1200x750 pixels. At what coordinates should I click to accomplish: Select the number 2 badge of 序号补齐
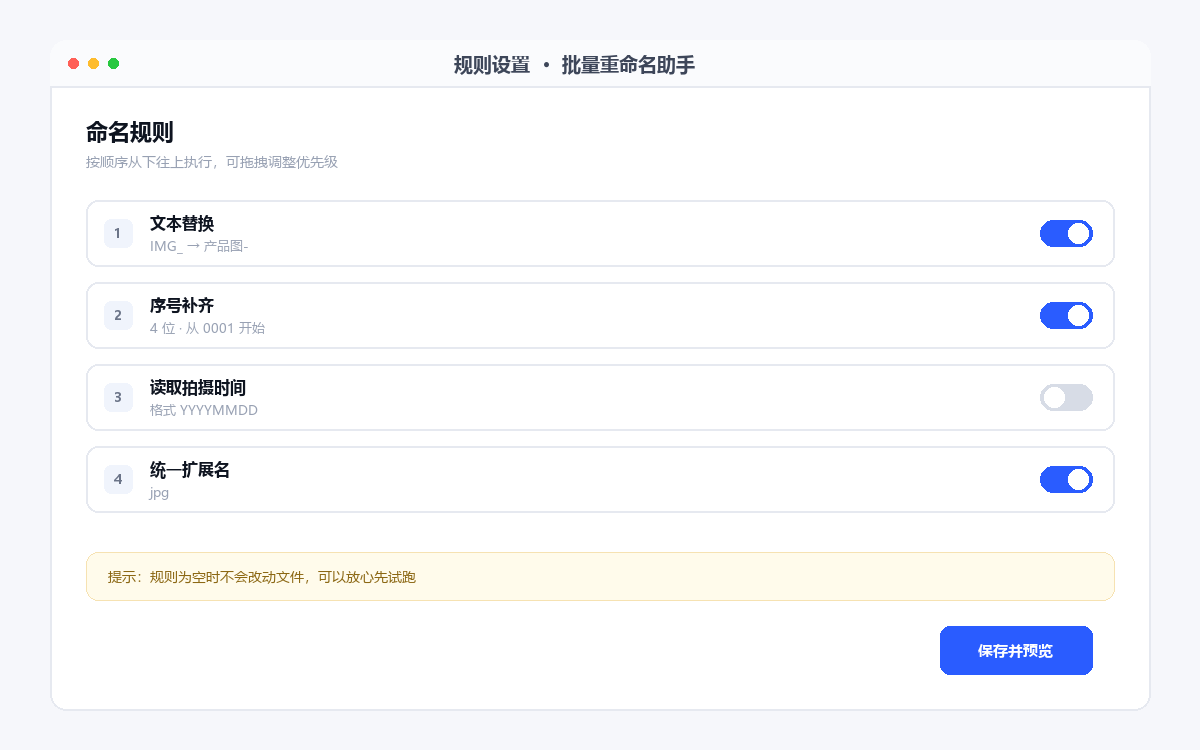[118, 315]
